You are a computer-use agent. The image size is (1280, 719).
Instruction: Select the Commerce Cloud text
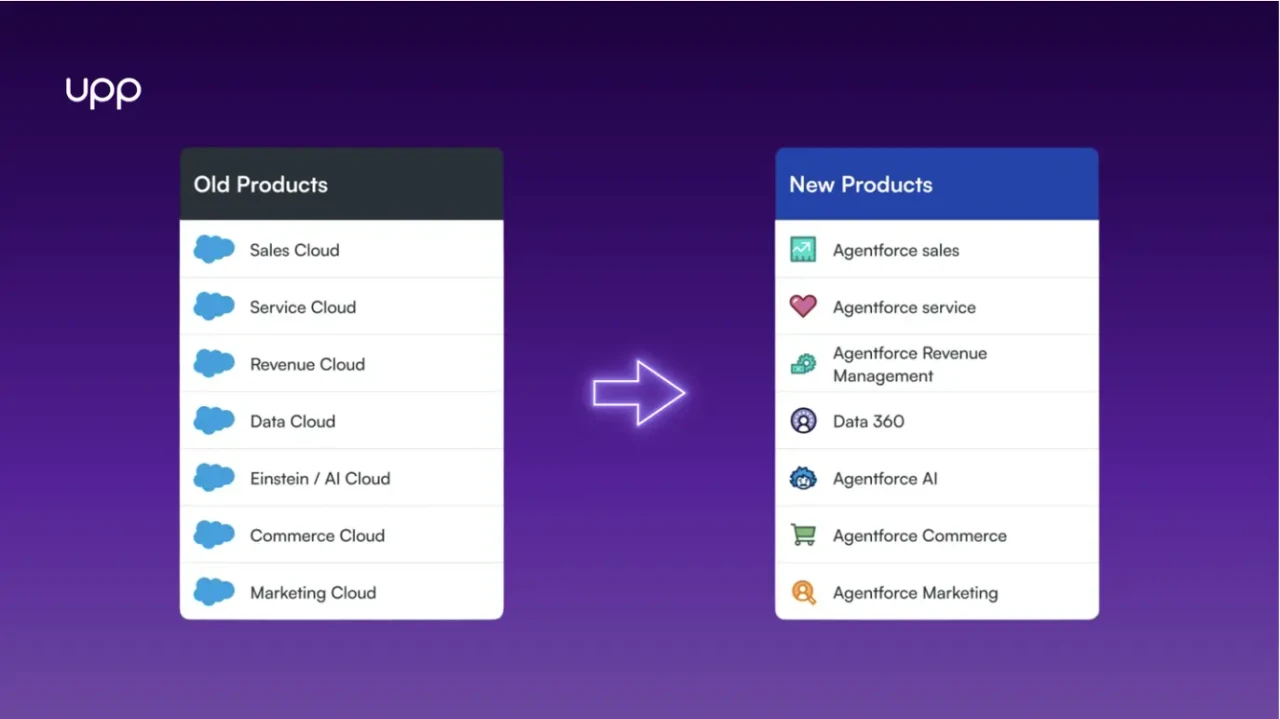tap(317, 535)
